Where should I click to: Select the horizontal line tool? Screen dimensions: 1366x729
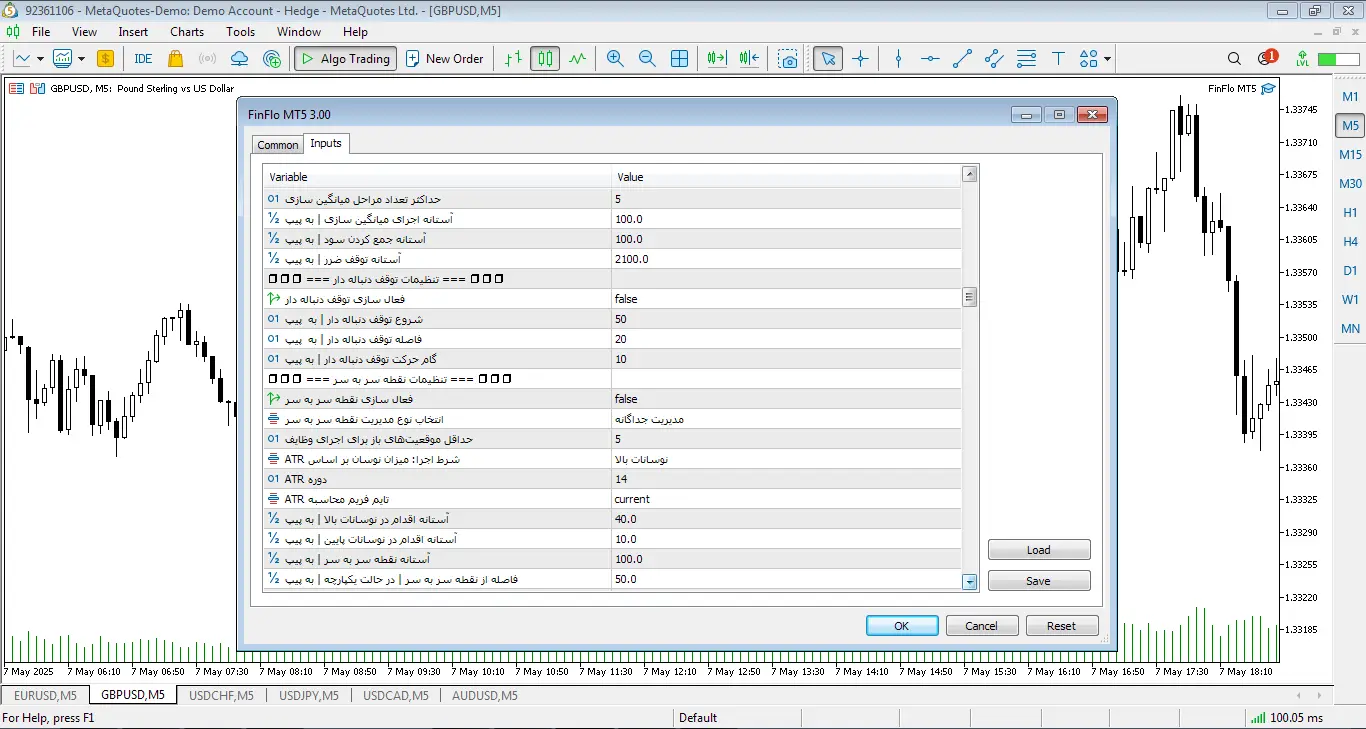coord(930,59)
